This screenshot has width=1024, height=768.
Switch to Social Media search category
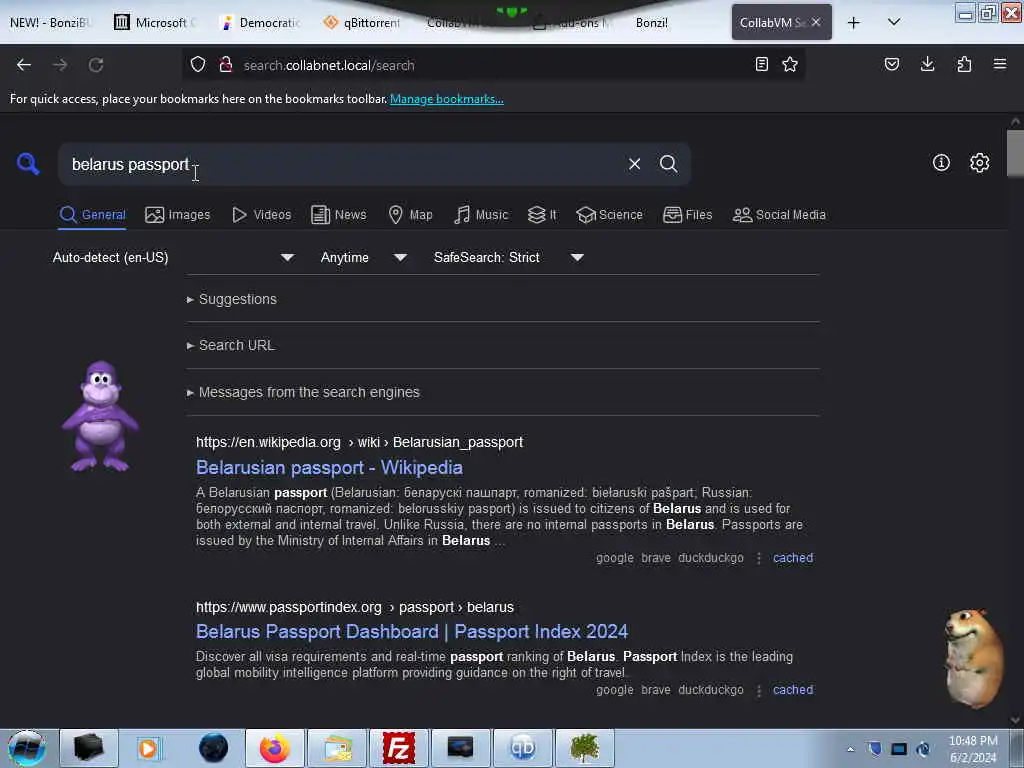pos(779,215)
